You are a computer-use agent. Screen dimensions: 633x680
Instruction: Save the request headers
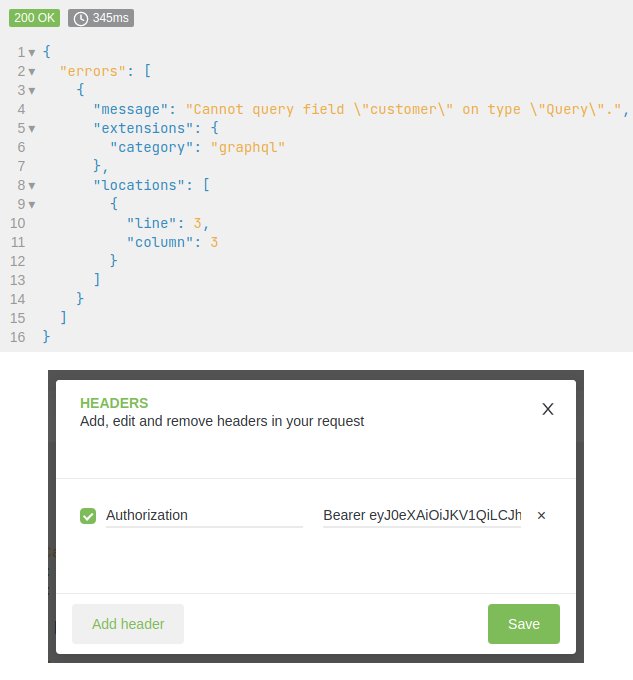pos(523,624)
